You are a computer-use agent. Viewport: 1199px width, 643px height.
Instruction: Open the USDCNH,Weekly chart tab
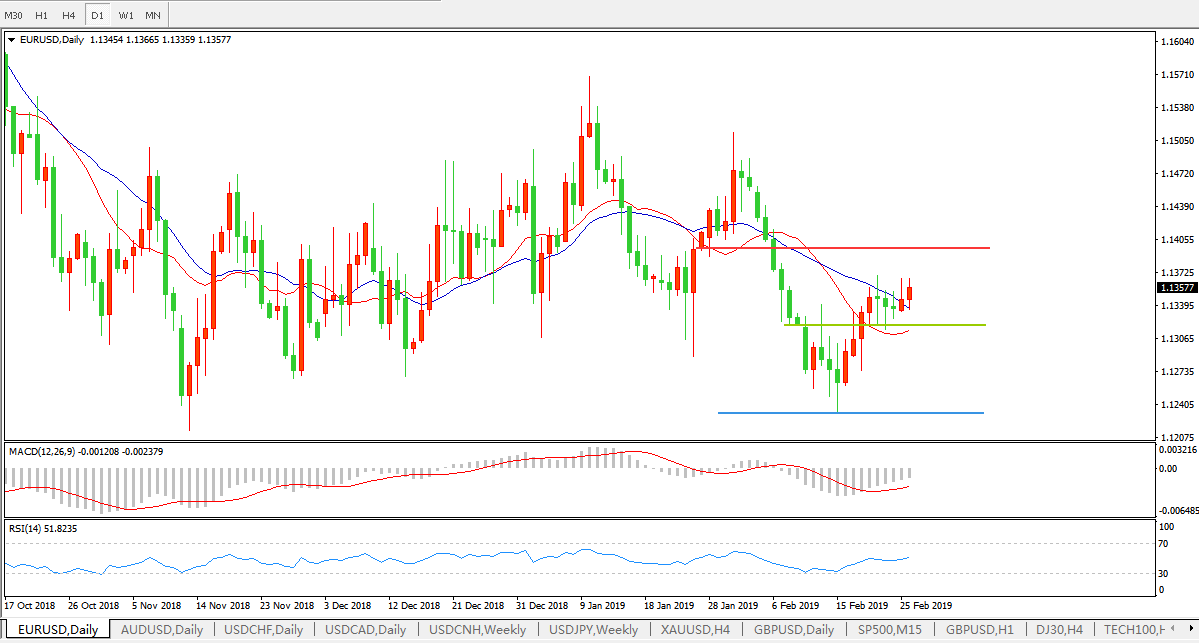477,630
